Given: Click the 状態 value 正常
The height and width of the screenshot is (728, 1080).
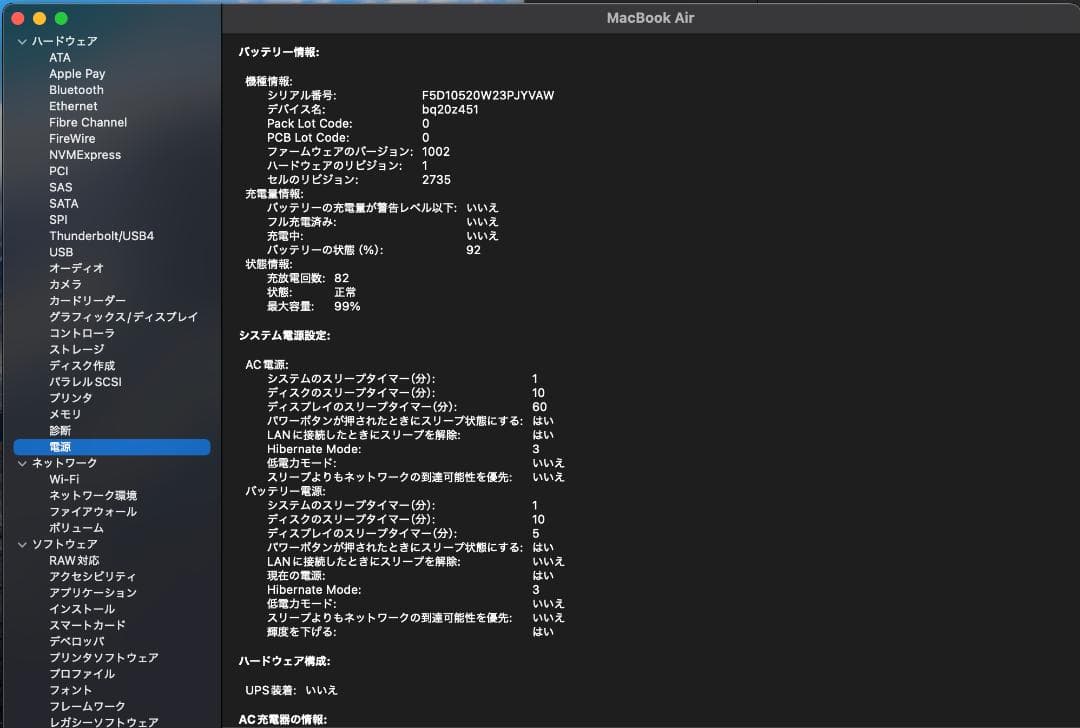Looking at the screenshot, I should point(345,293).
